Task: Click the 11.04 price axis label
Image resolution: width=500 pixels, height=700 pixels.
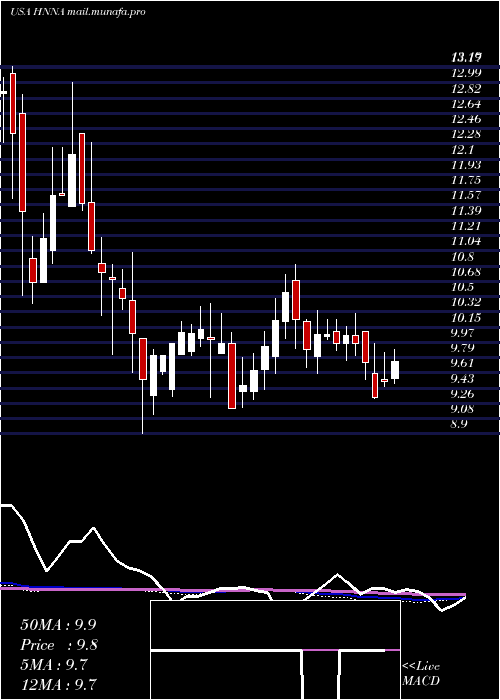Action: click(466, 242)
